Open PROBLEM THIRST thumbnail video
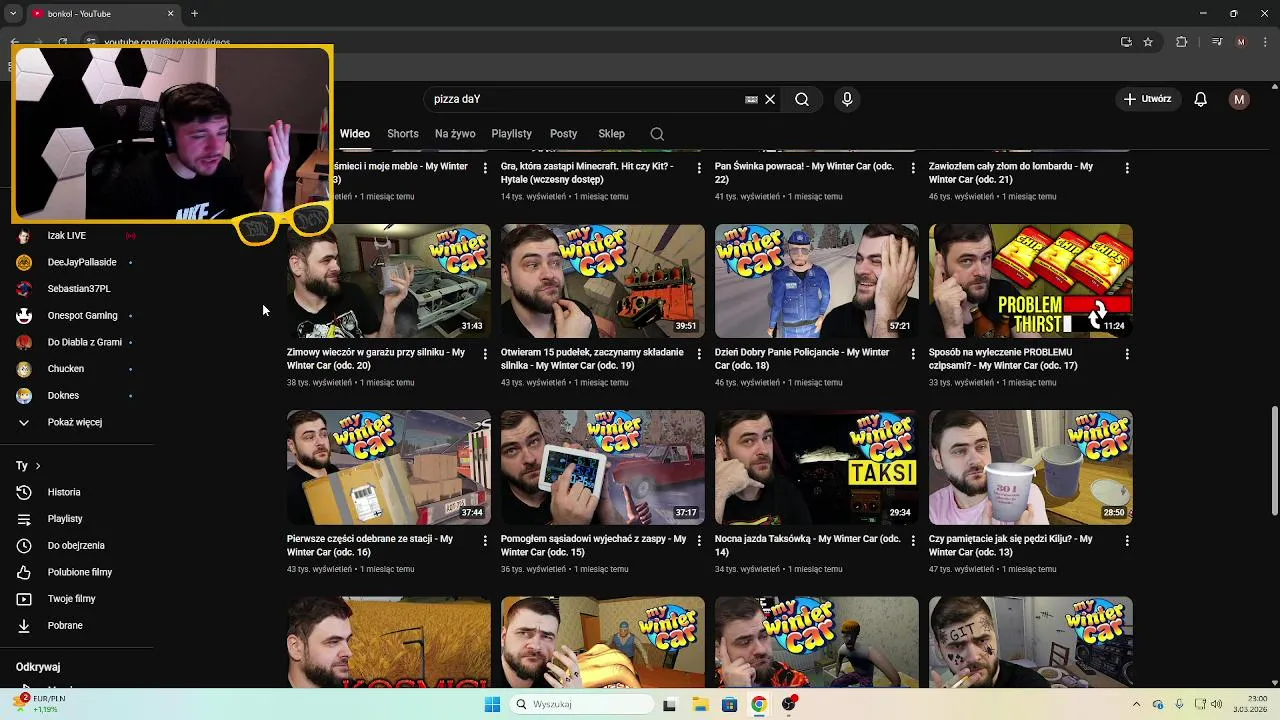 click(1030, 281)
